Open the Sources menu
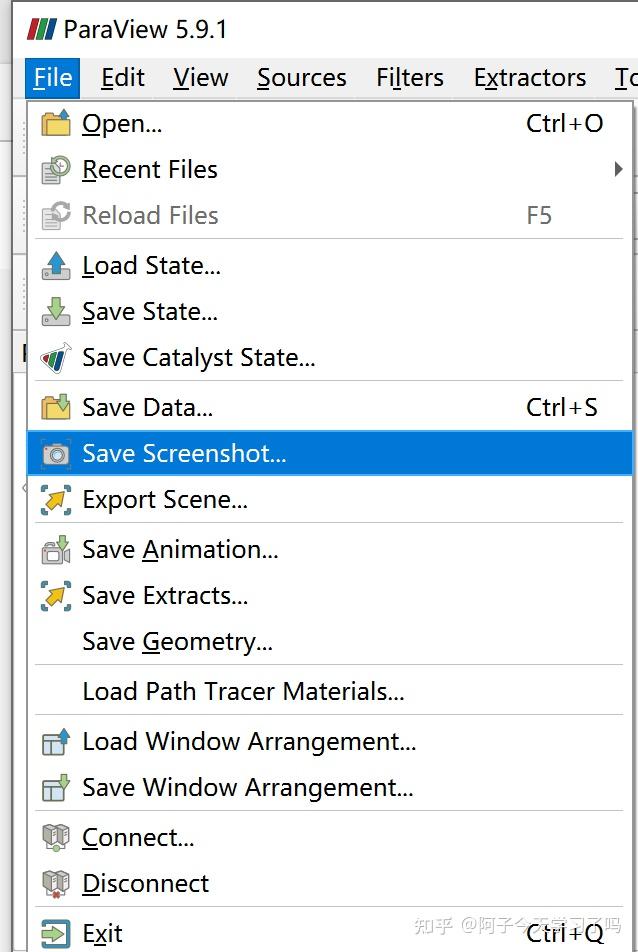The height and width of the screenshot is (952, 638). 301,78
